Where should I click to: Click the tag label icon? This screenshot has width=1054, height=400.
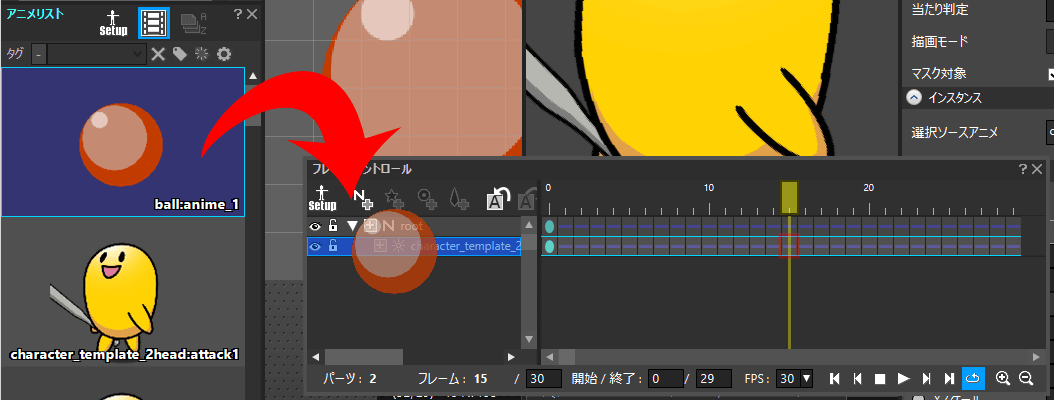point(179,54)
